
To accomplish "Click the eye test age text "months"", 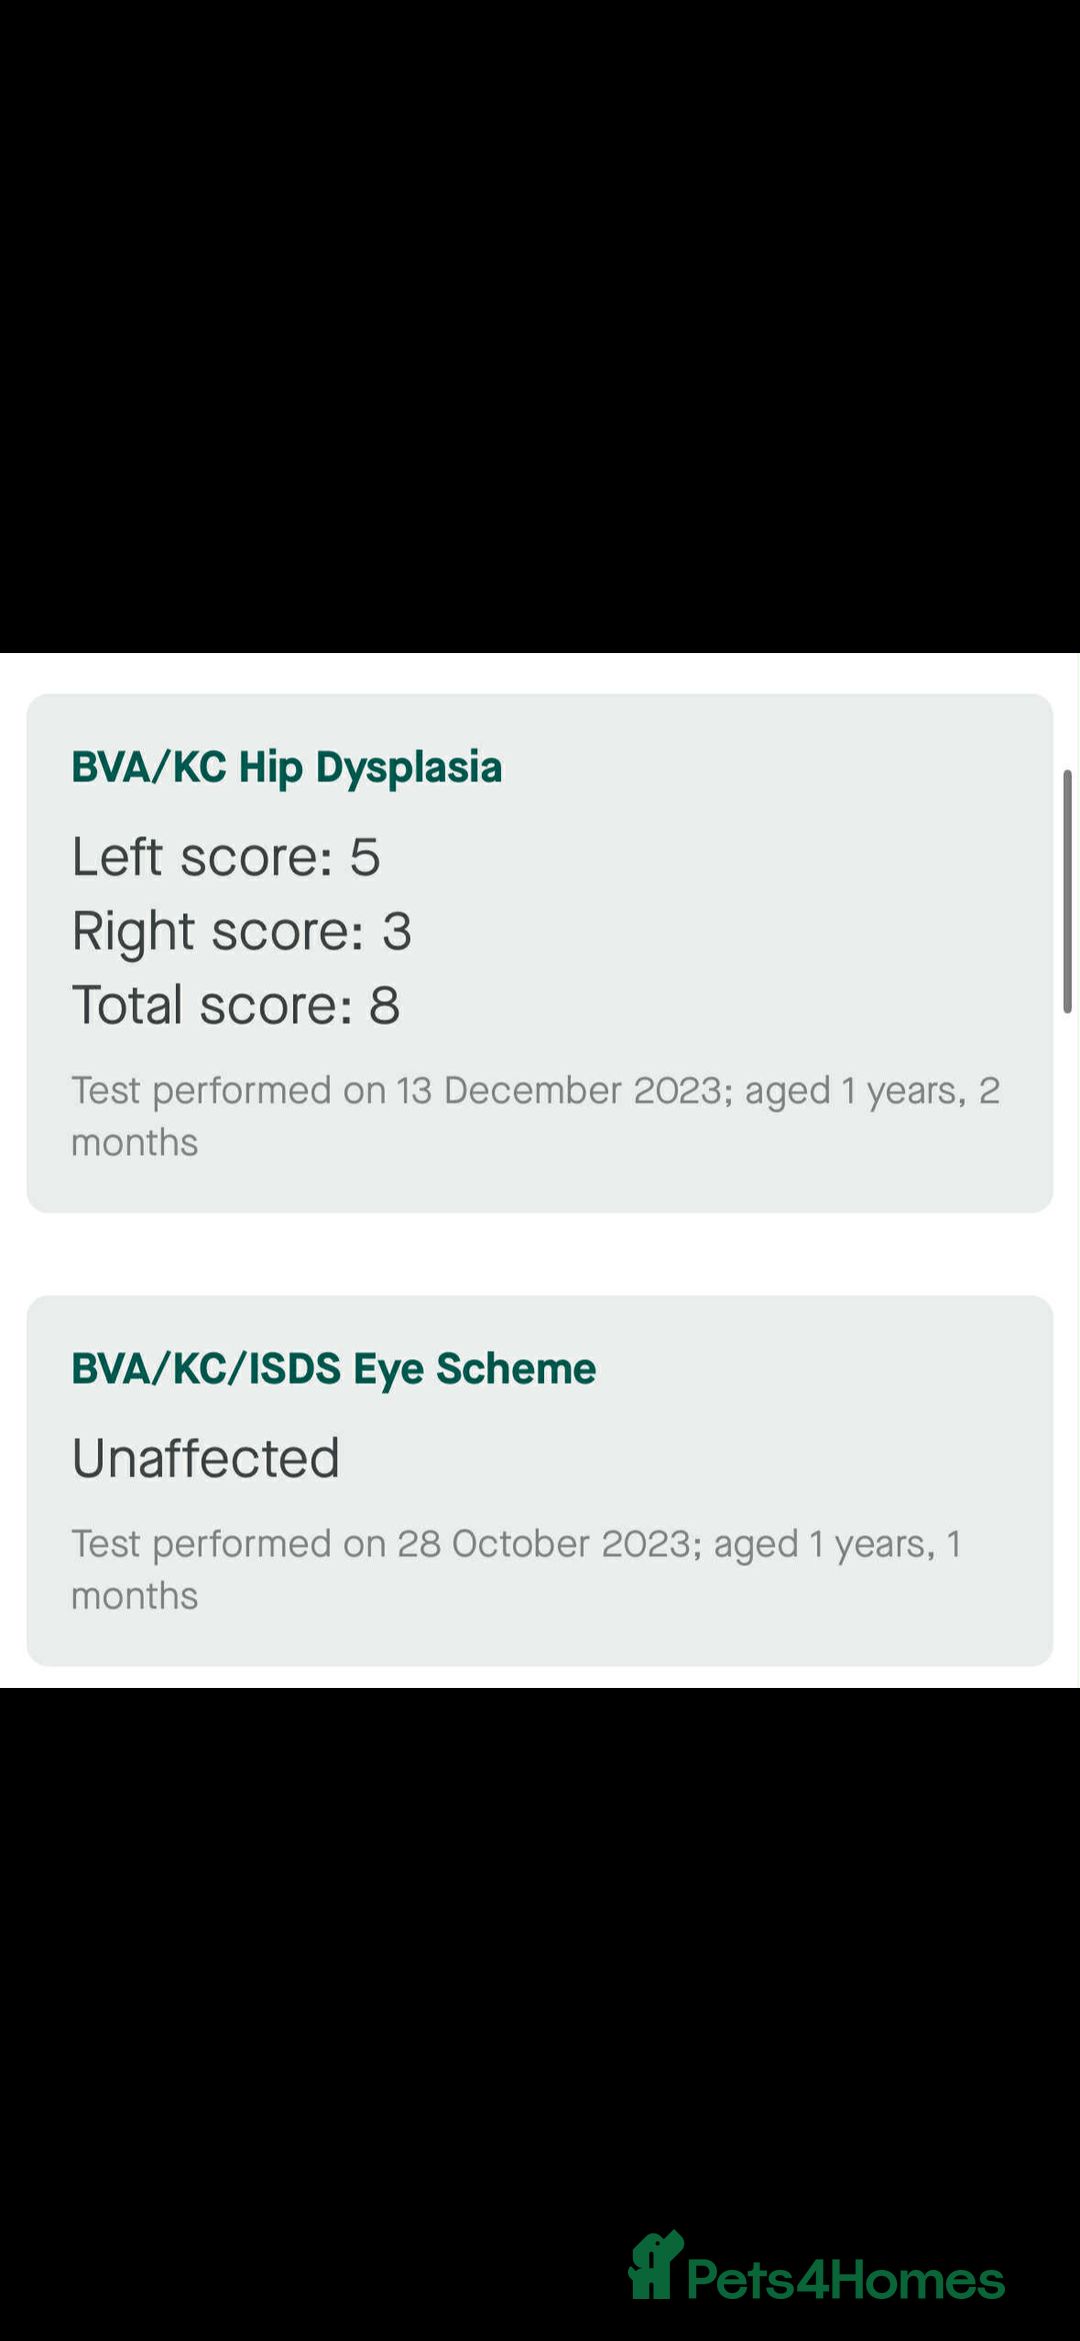I will coord(135,1596).
